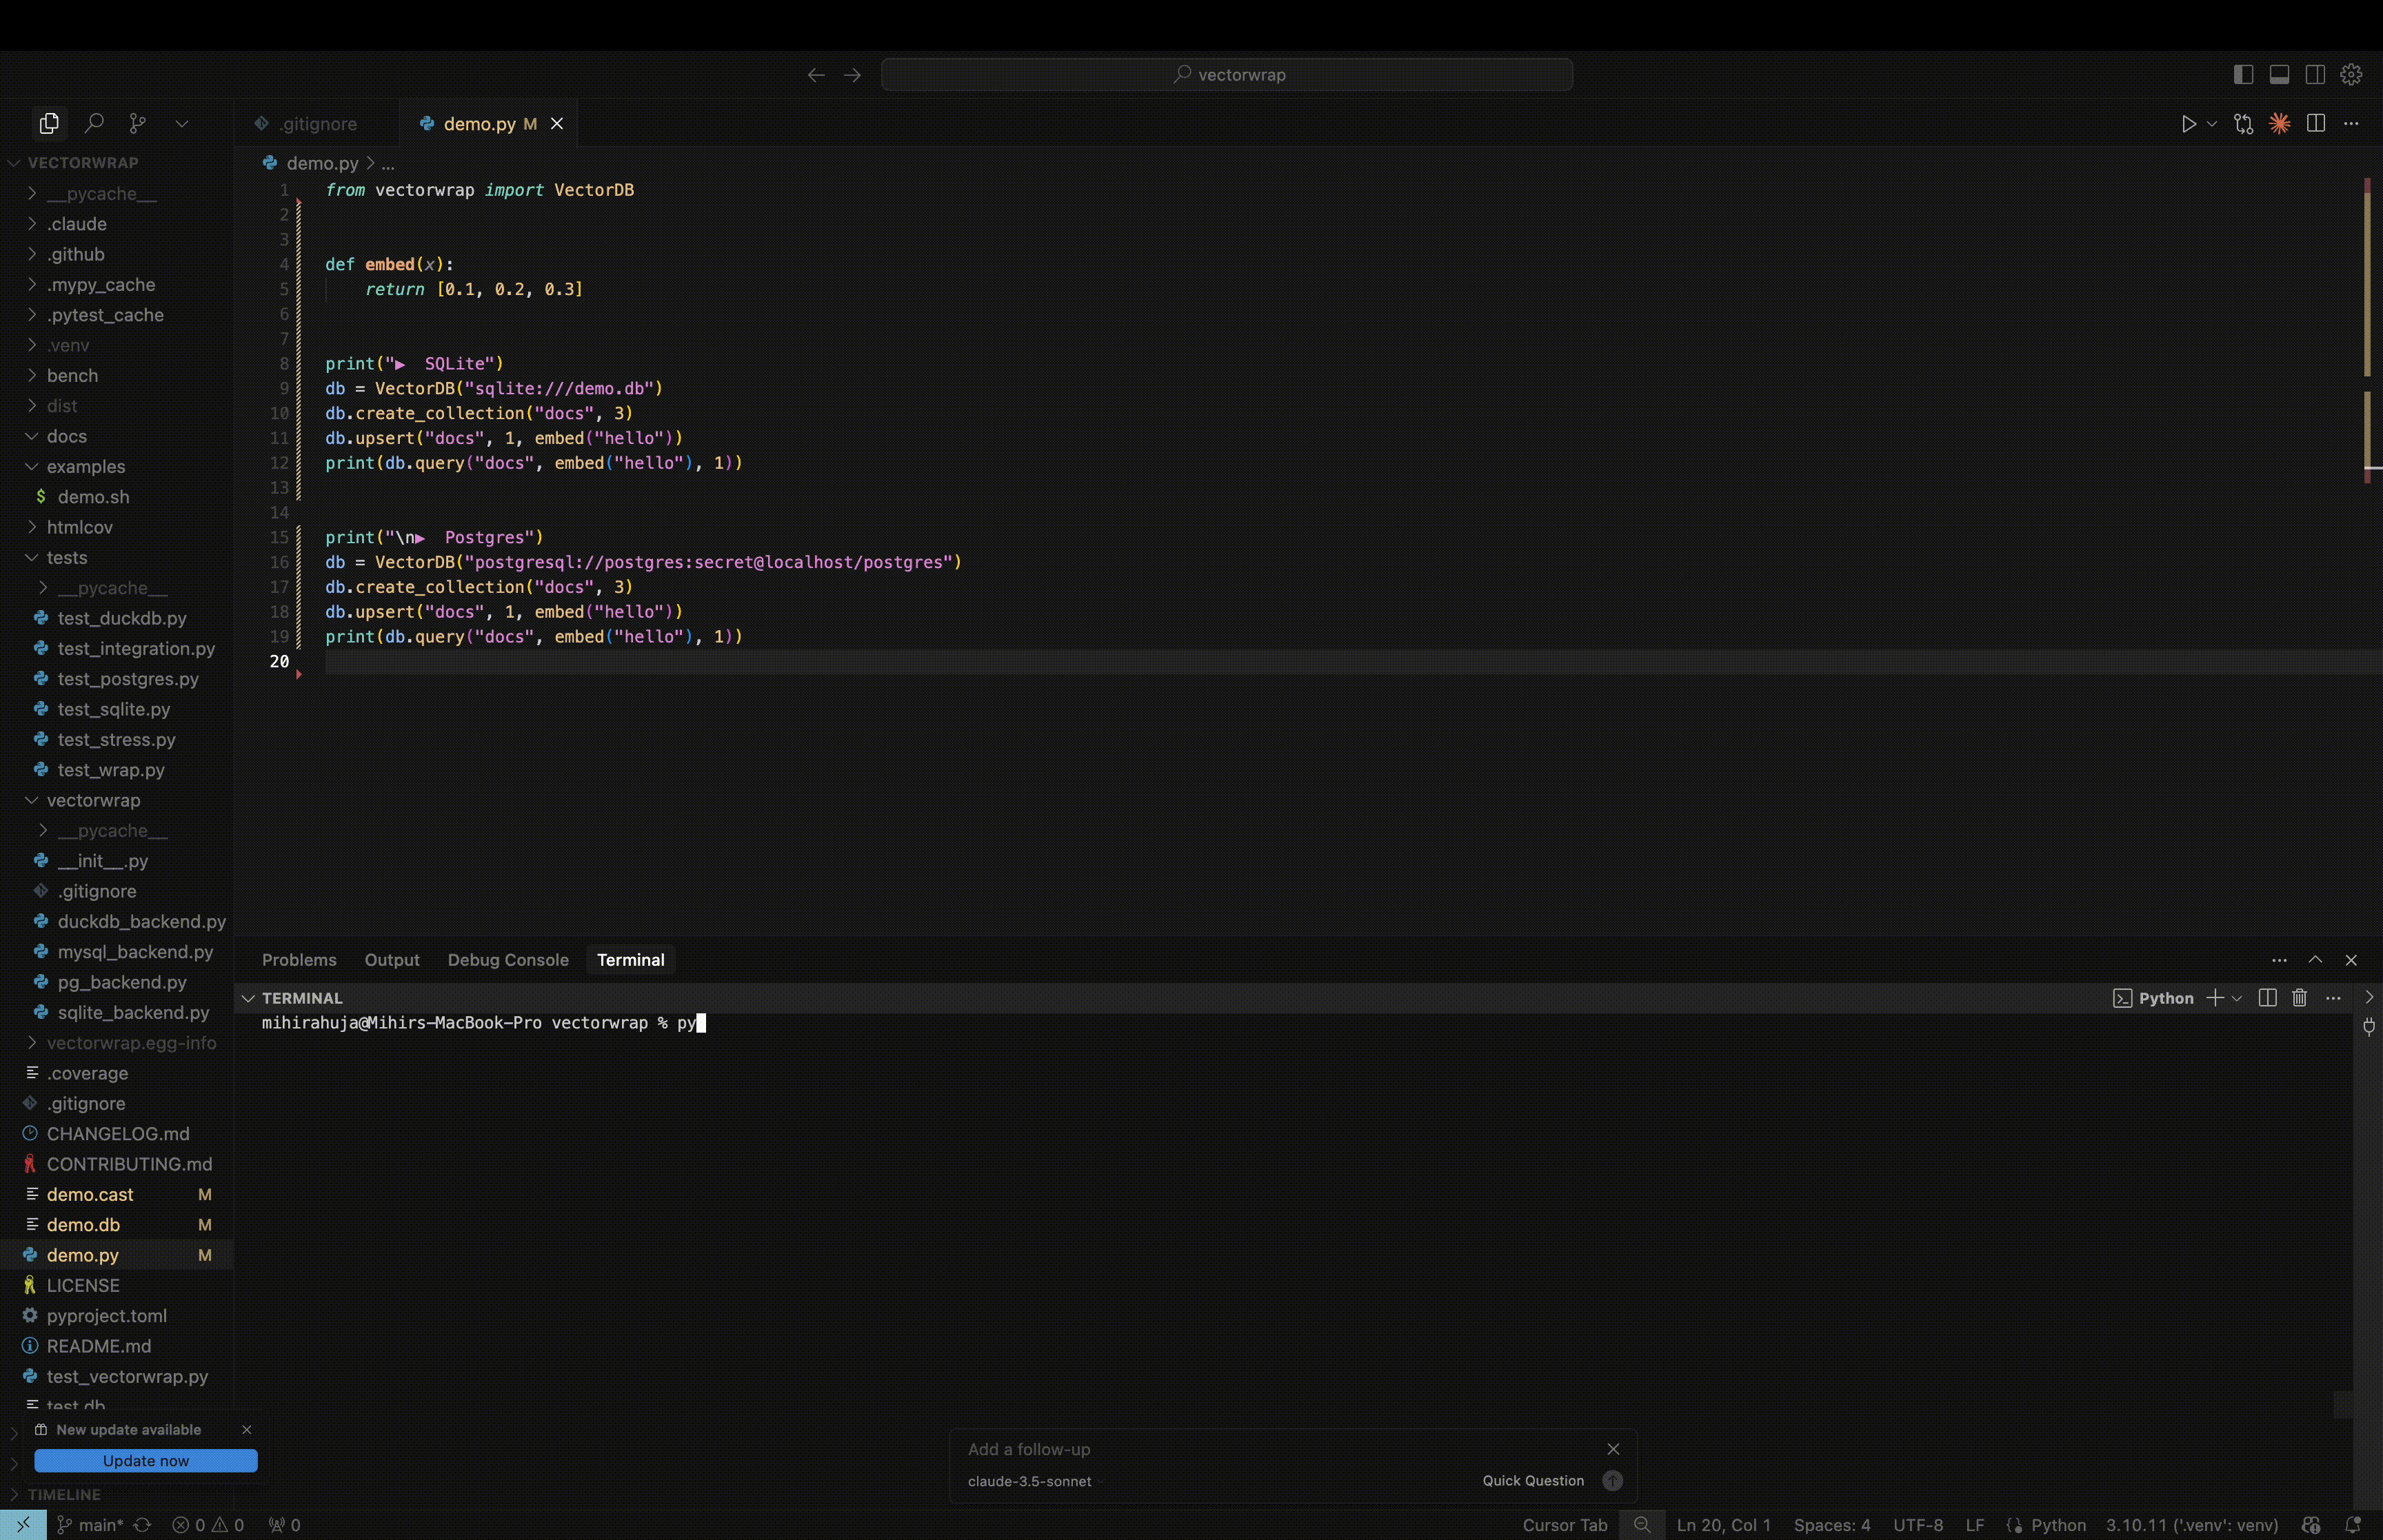Close the follow-up prompt box

pos(1613,1449)
